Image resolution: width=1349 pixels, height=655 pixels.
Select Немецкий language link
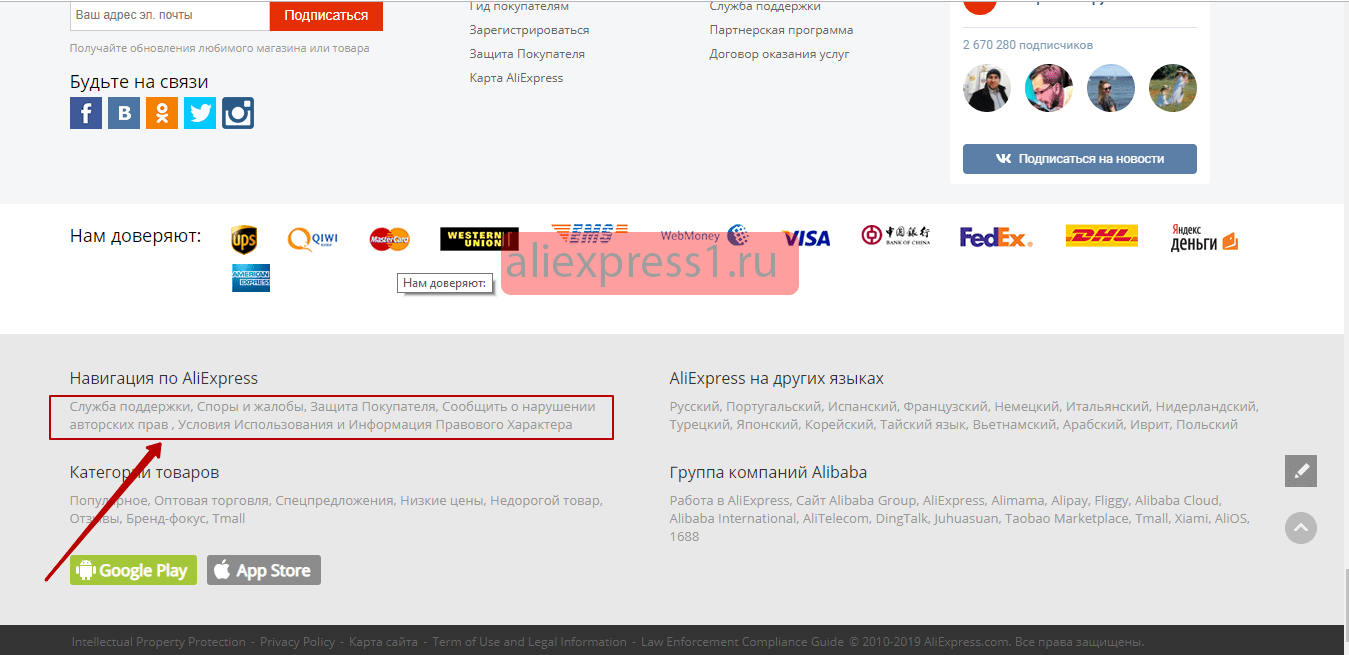pyautogui.click(x=1026, y=406)
